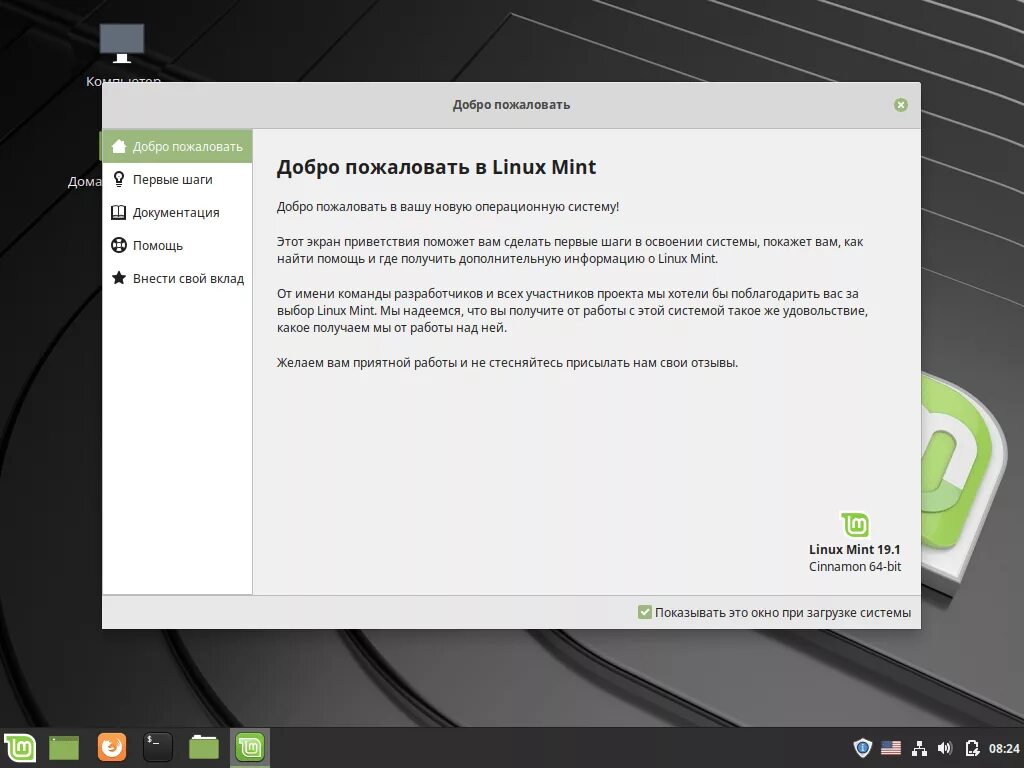1024x768 pixels.
Task: Click the Добро пожаловать window title bar
Action: tap(511, 105)
